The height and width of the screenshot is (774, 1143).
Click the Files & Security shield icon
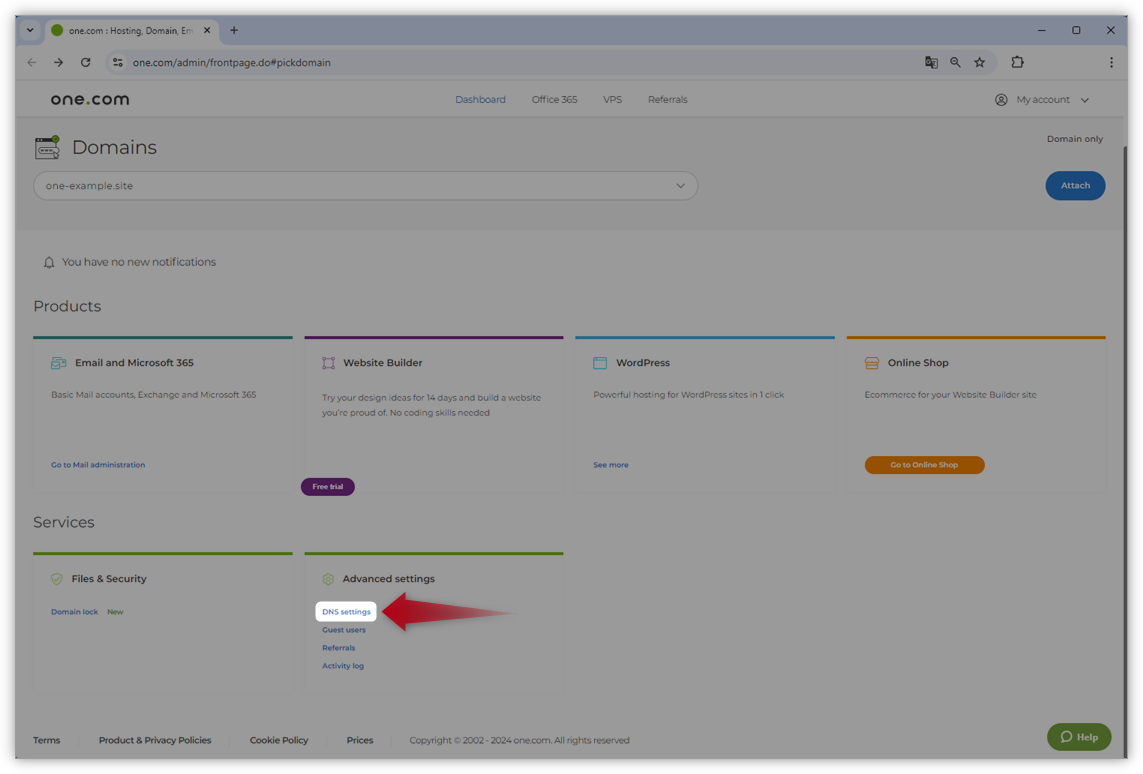[x=57, y=578]
